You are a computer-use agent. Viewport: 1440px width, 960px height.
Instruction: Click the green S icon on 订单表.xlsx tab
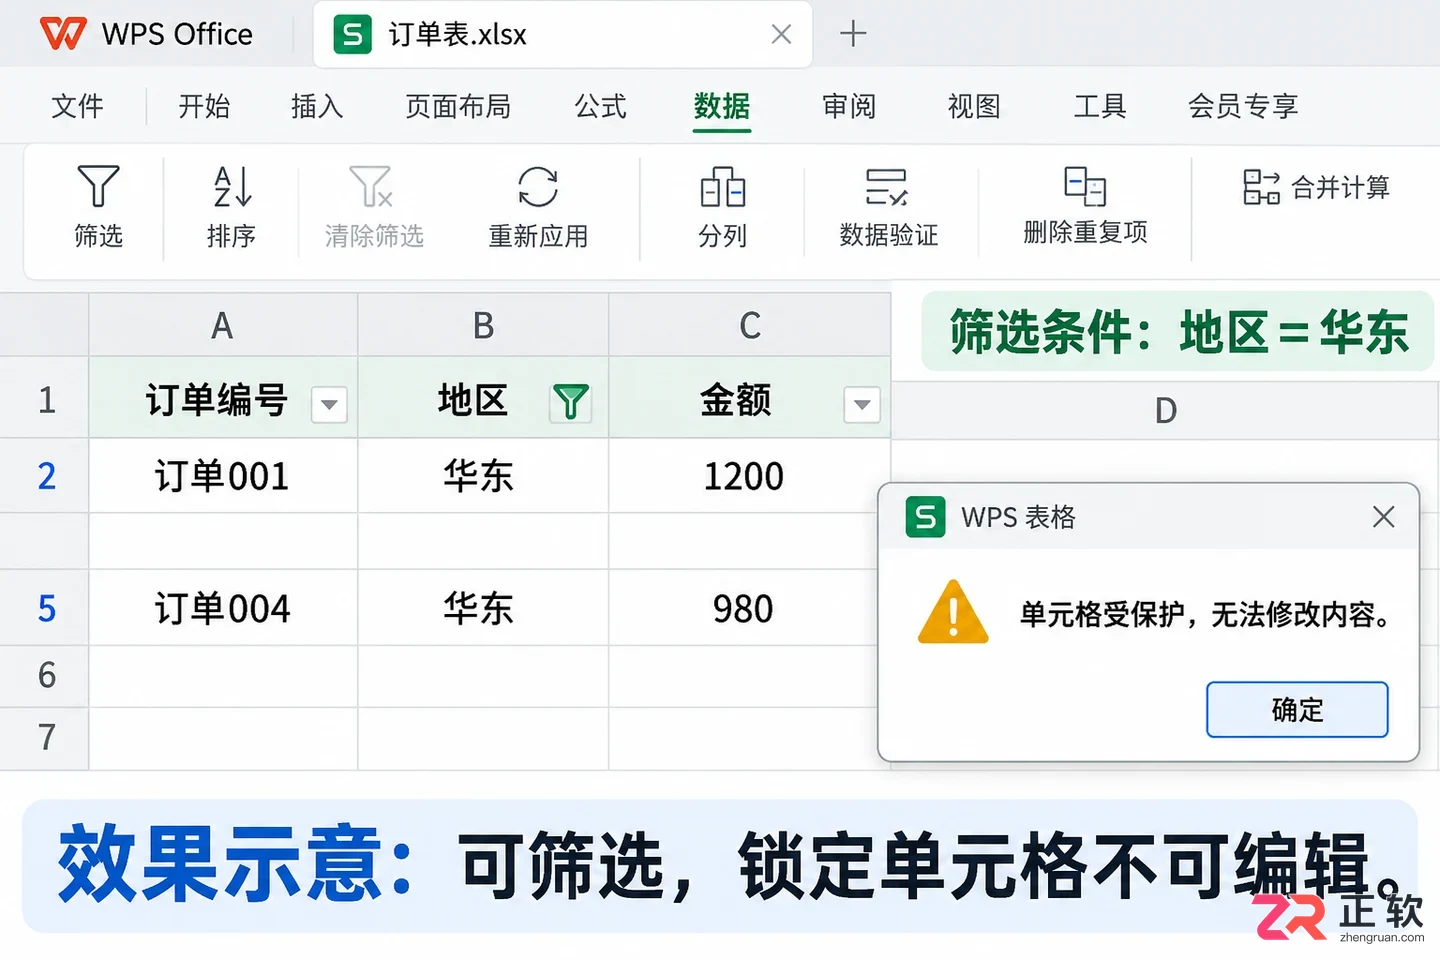(352, 34)
